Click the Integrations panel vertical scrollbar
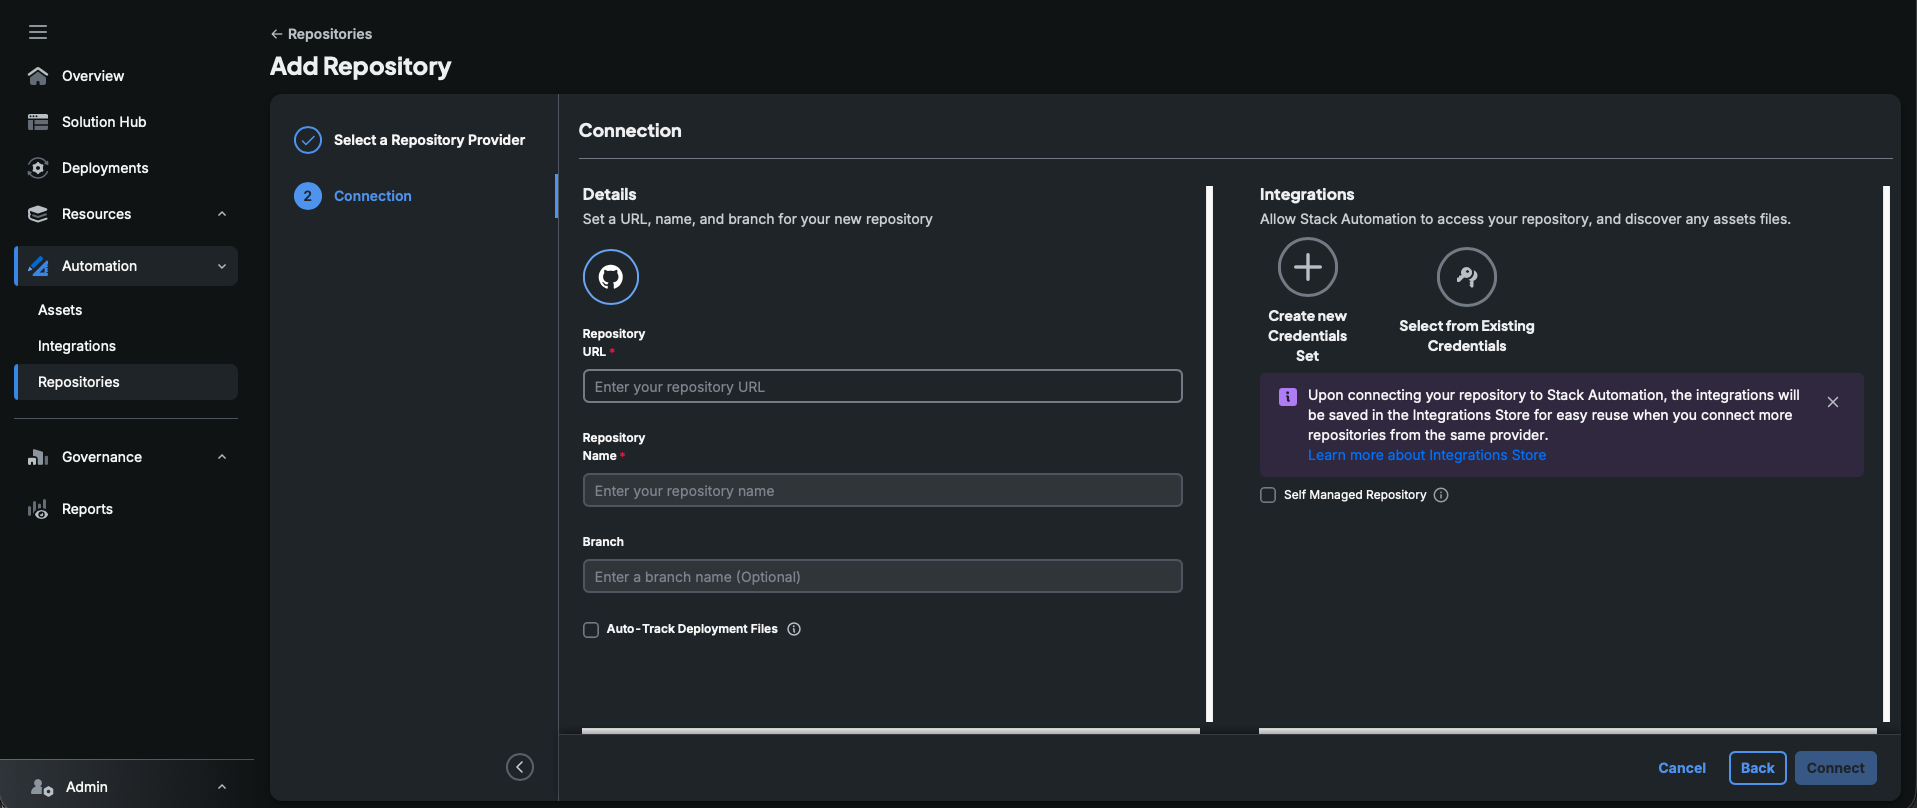The width and height of the screenshot is (1917, 808). [1886, 454]
